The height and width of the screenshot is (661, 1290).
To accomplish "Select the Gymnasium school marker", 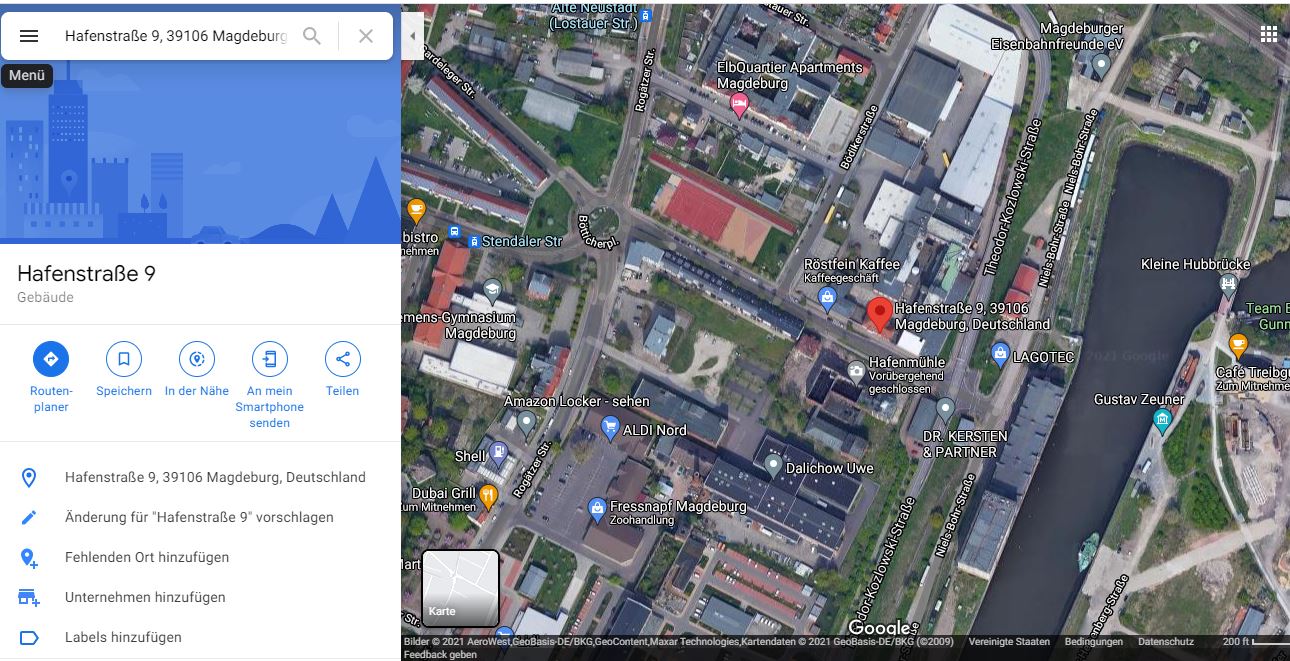I will [x=491, y=292].
